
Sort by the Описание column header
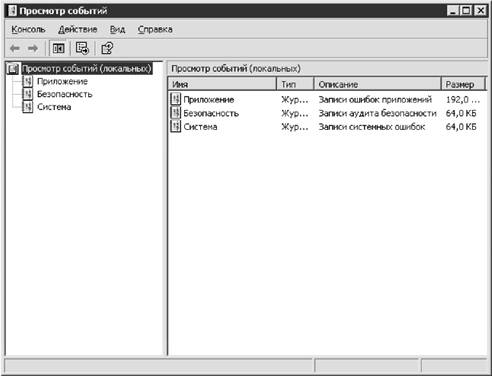pyautogui.click(x=377, y=84)
